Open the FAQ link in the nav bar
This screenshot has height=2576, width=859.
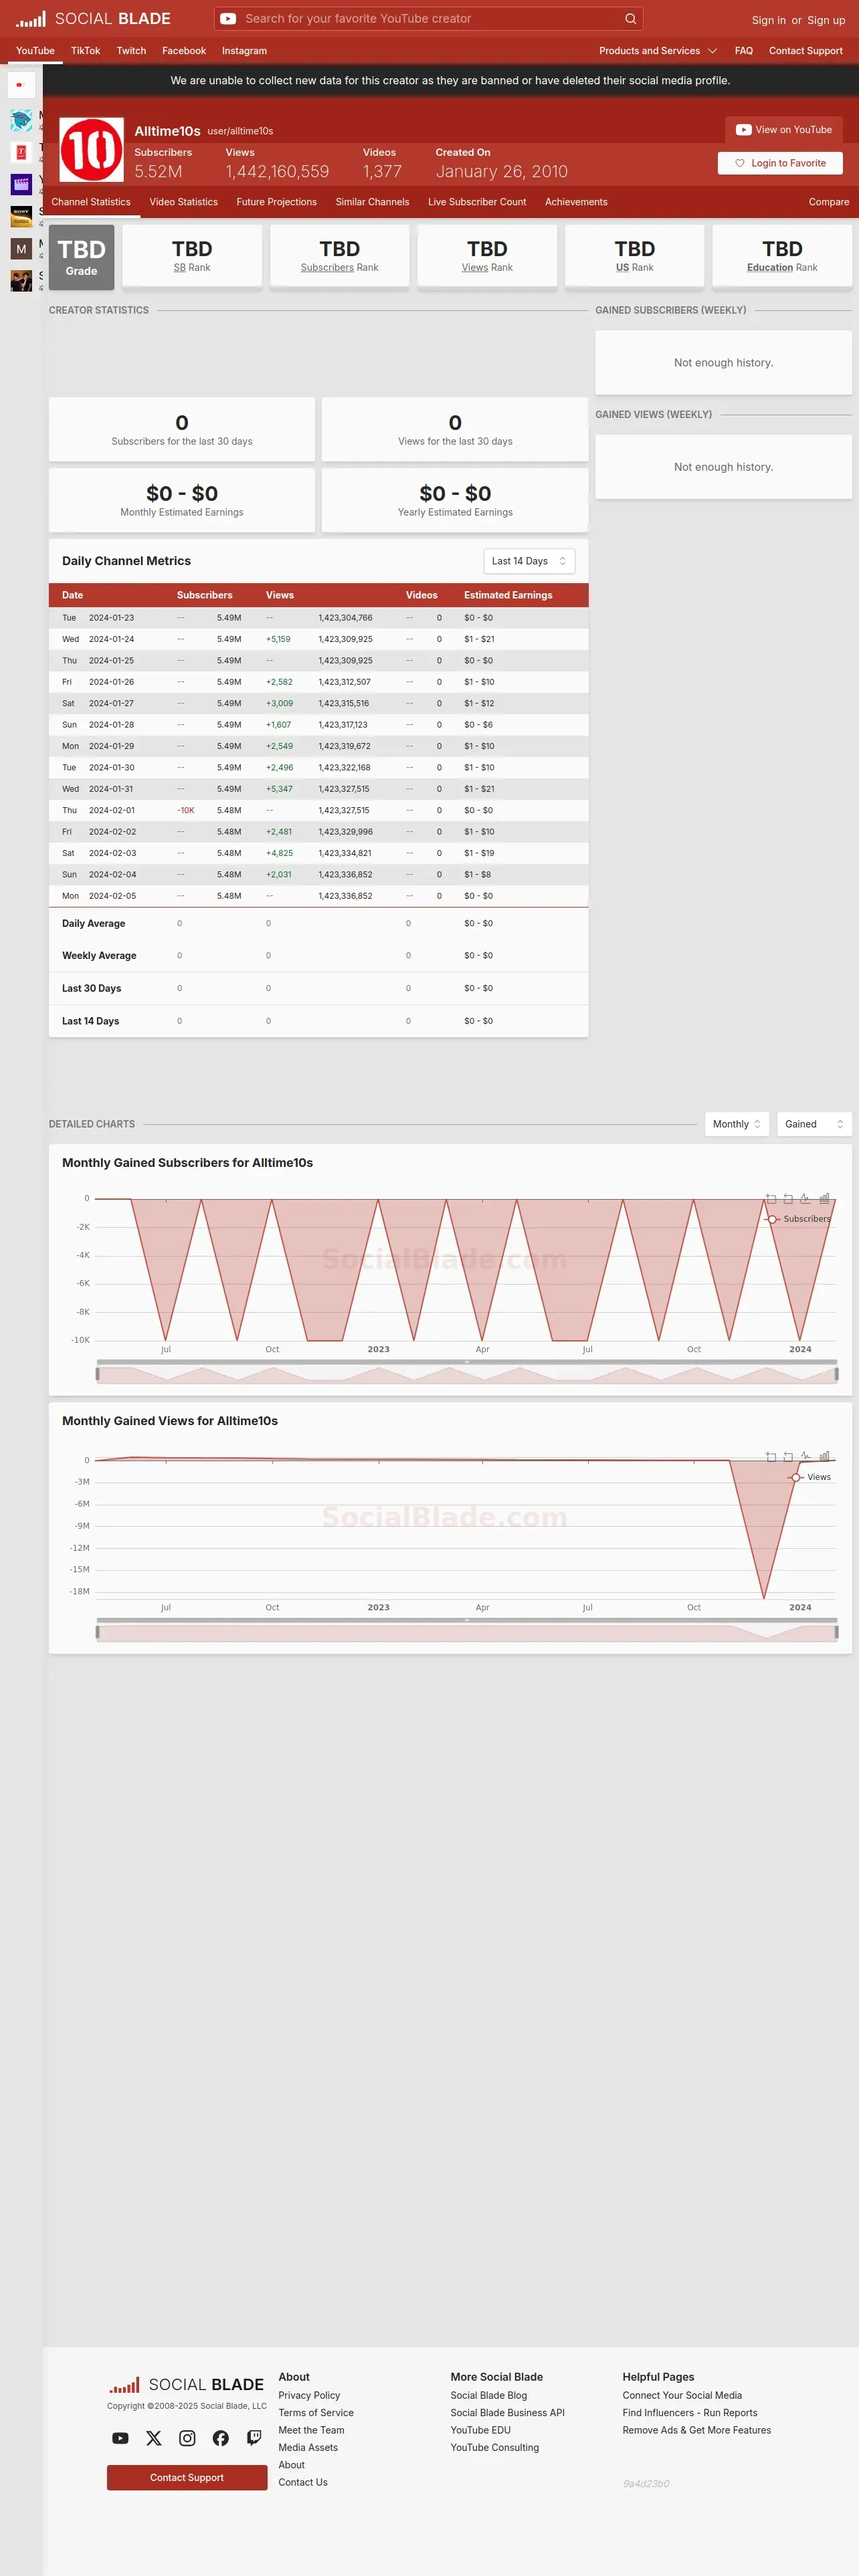[743, 50]
